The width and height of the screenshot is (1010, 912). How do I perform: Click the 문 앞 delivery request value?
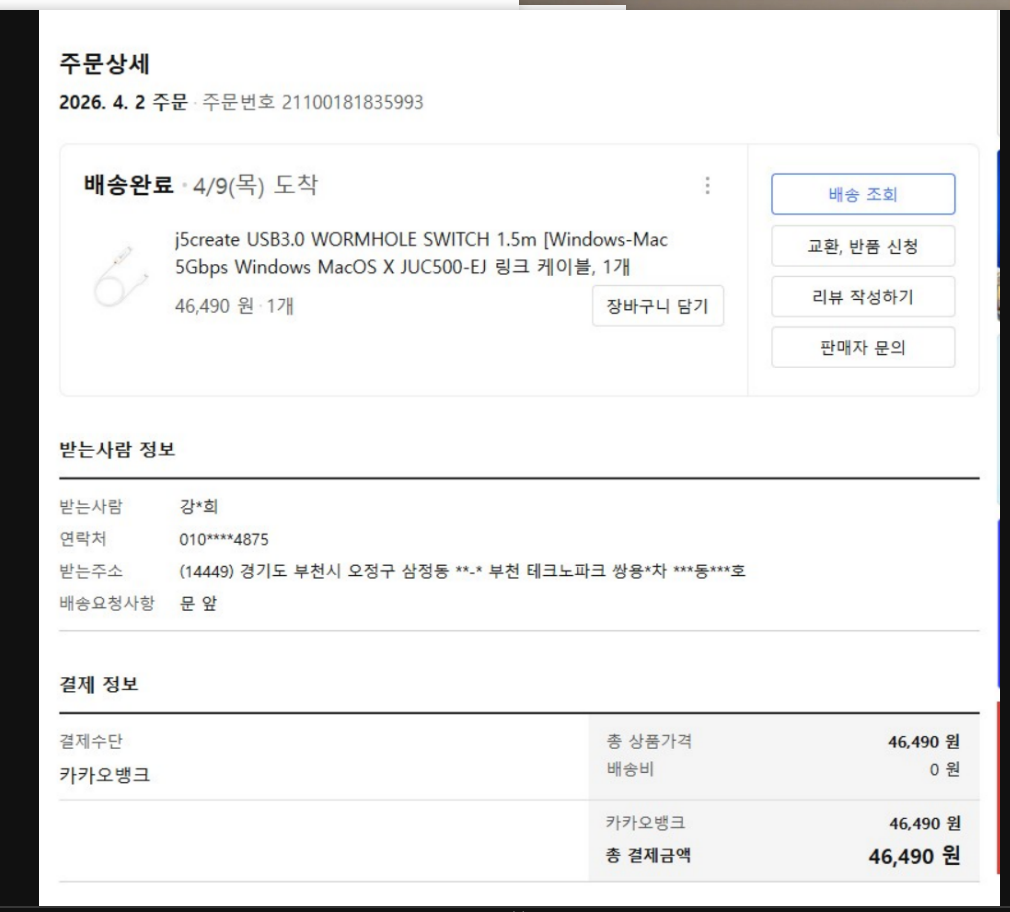coord(198,603)
